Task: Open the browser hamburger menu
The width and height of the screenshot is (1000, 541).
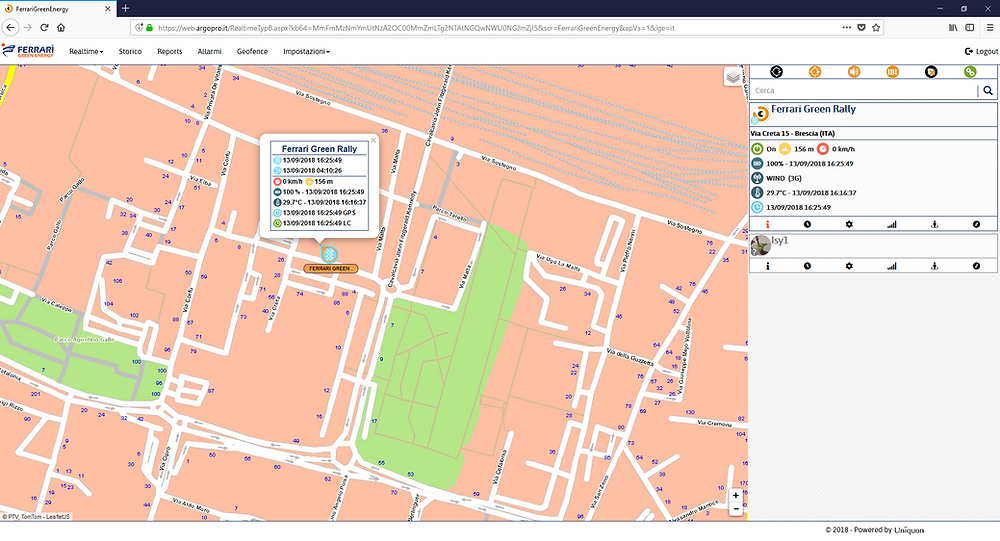Action: click(990, 27)
